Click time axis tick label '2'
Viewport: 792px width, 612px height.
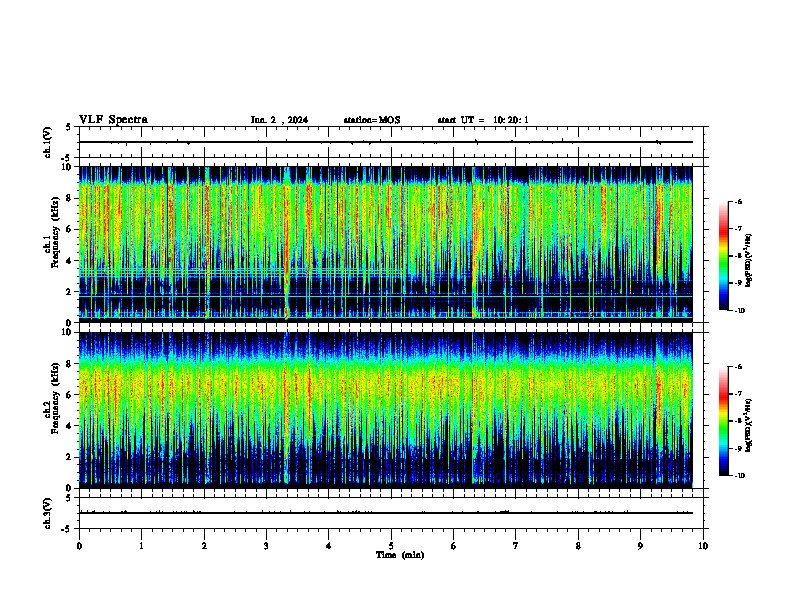[204, 546]
